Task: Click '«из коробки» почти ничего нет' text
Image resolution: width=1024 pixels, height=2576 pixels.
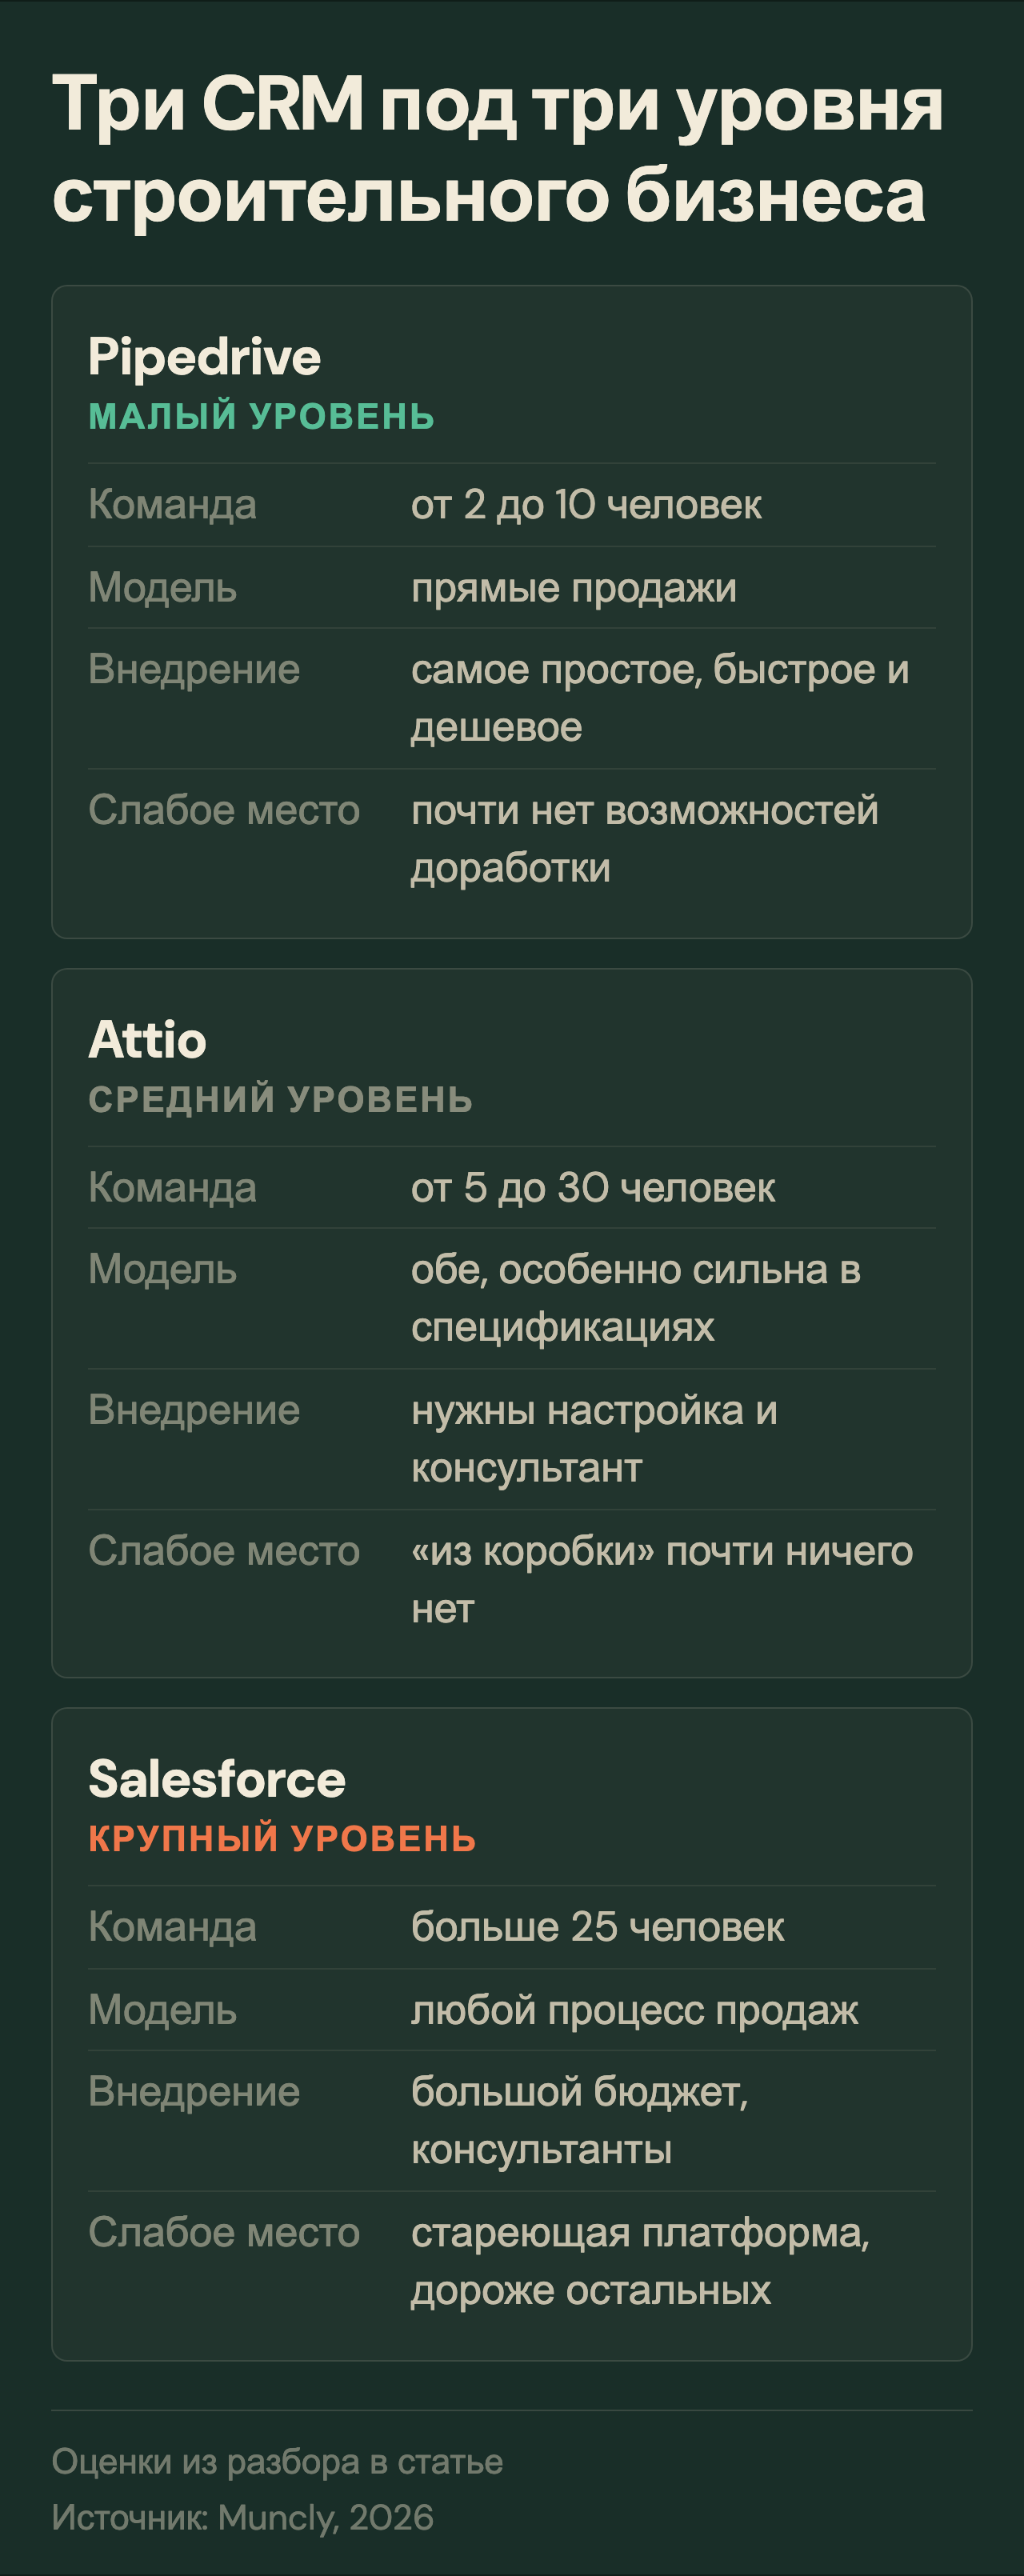Action: (x=662, y=1580)
